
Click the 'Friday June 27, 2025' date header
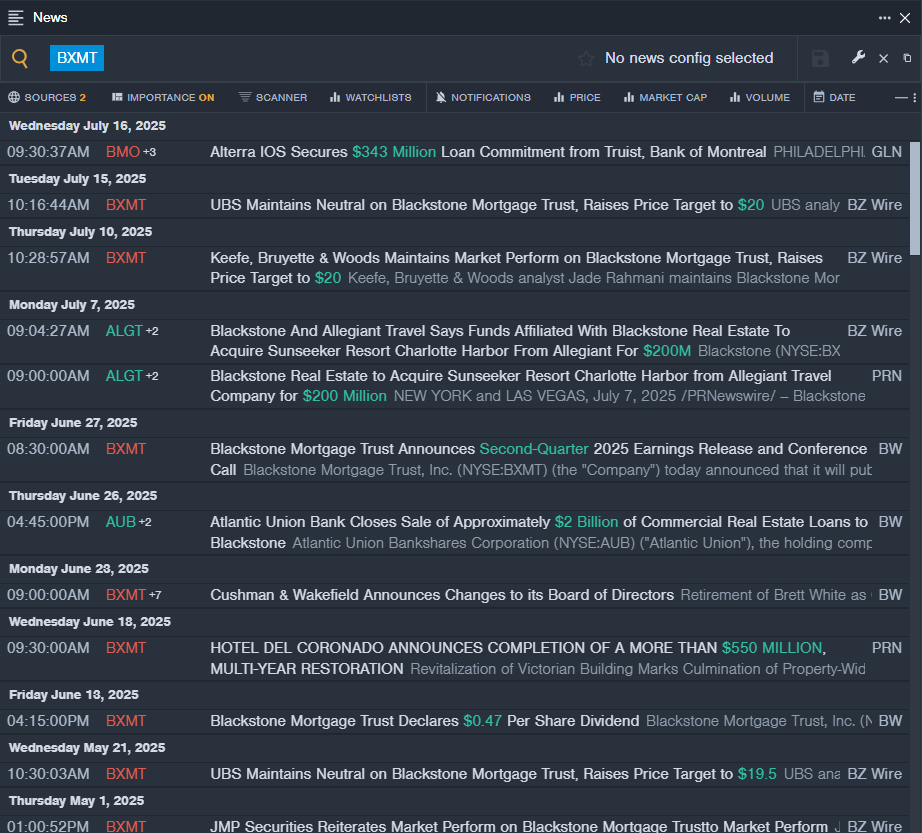[x=73, y=423]
